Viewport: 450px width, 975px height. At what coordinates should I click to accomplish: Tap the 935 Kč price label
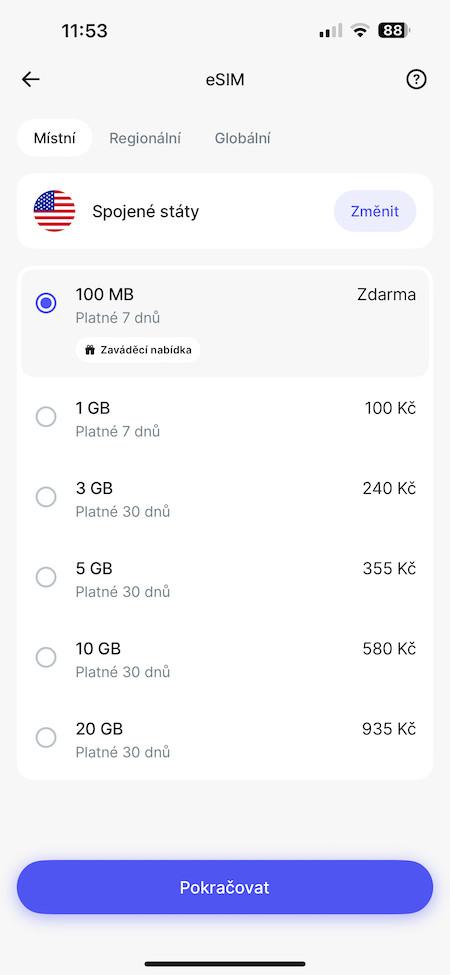coord(388,729)
